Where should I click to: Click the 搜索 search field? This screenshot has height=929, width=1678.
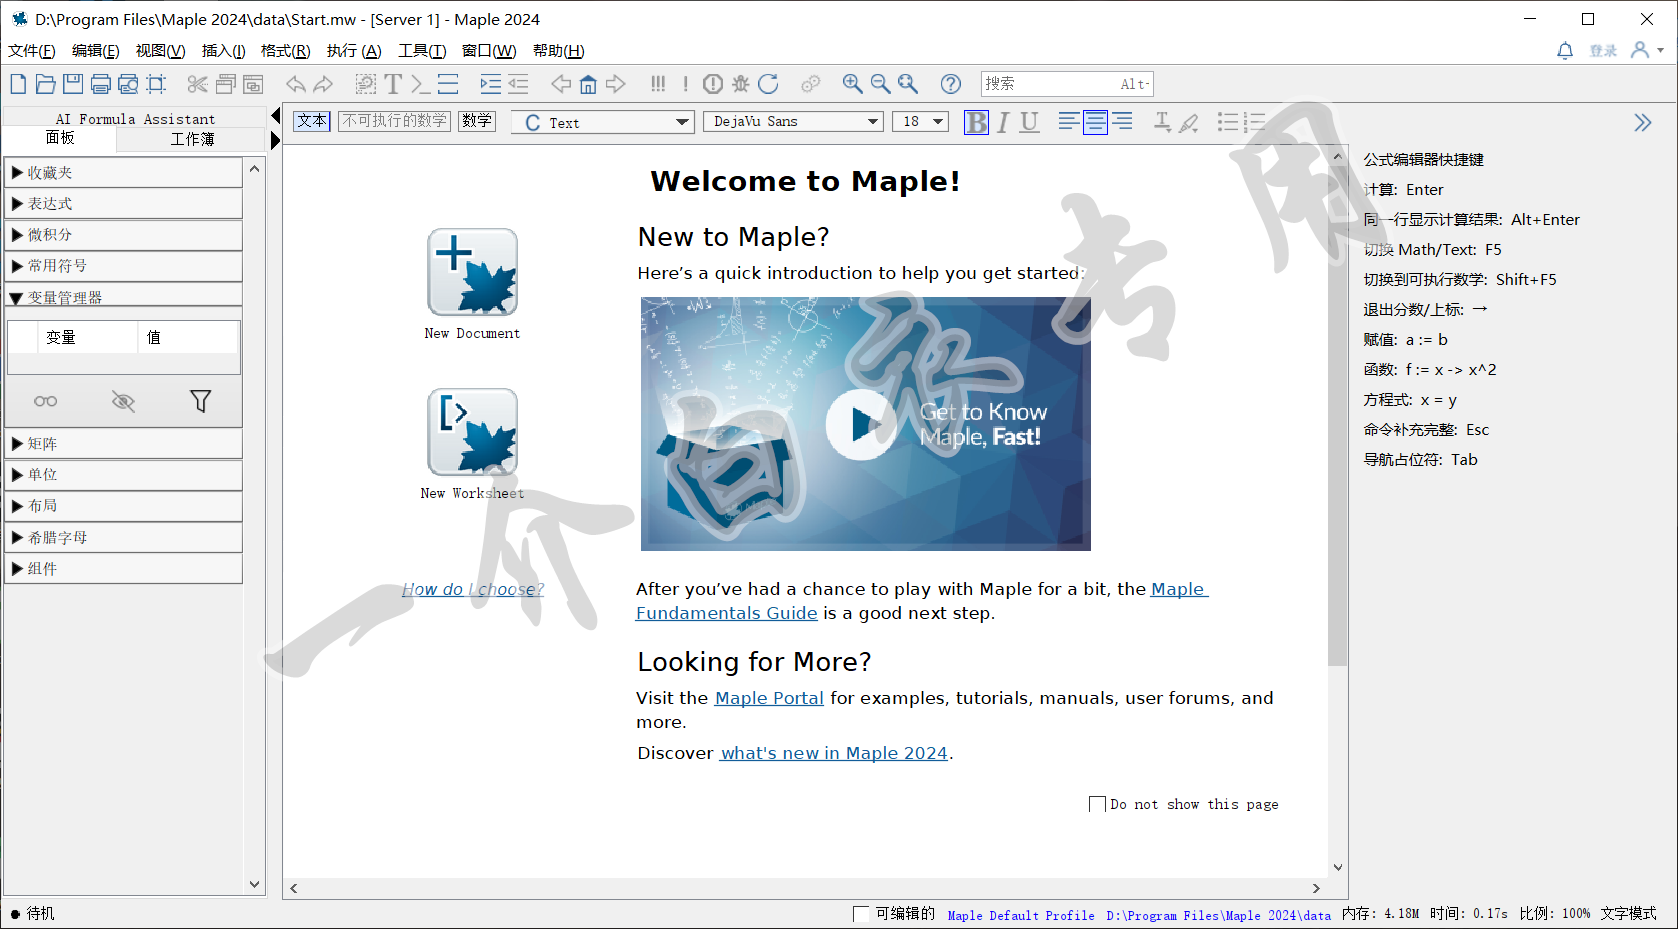1067,84
